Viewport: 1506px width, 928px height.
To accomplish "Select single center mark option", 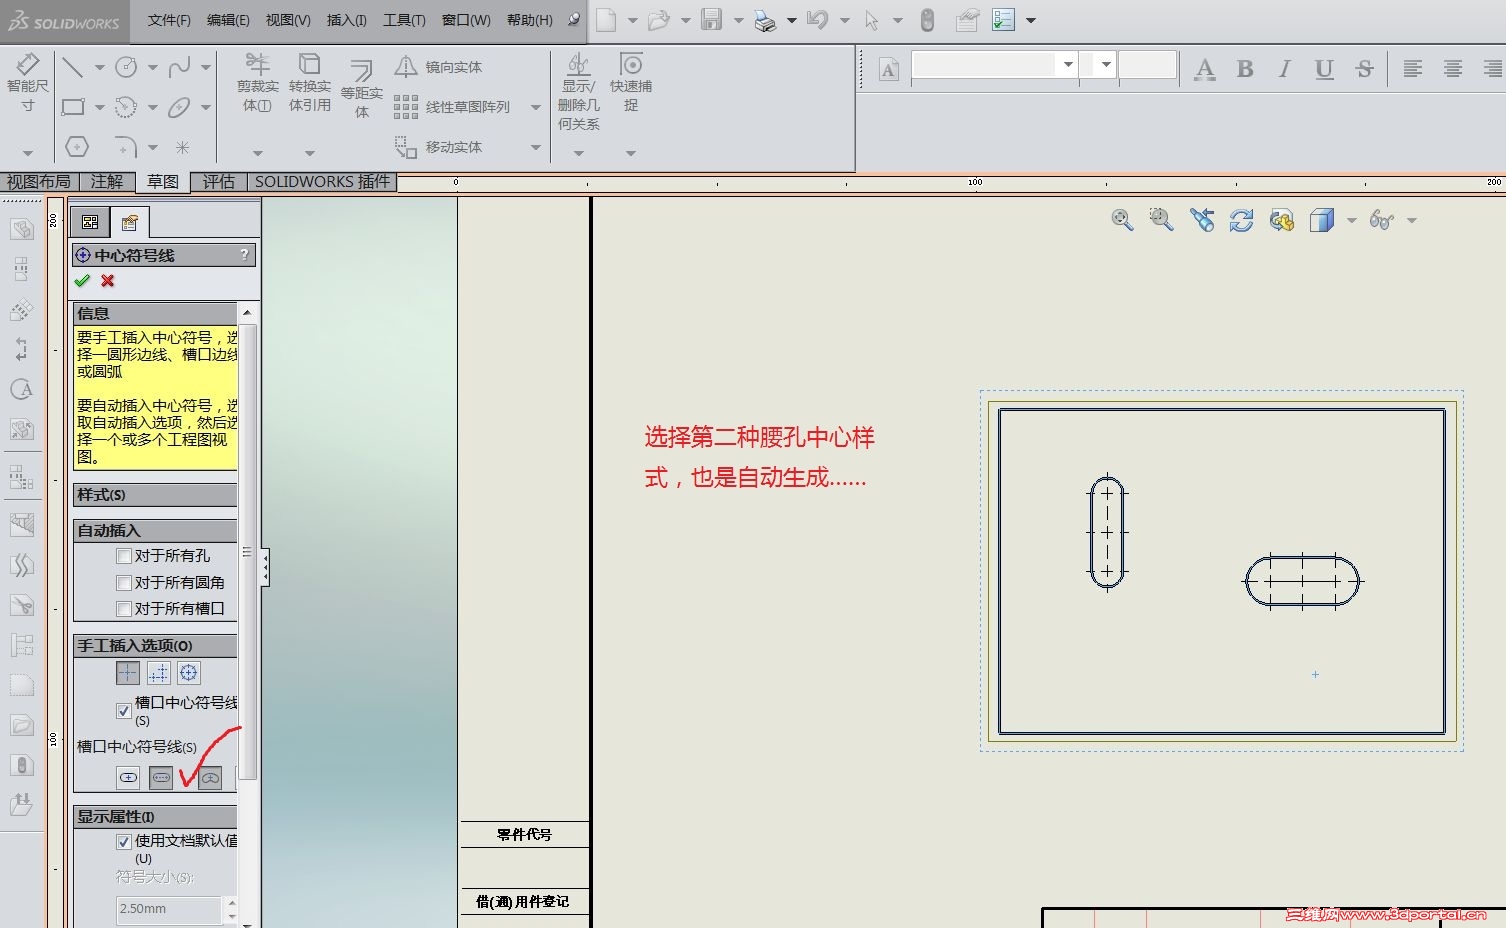I will click(128, 673).
